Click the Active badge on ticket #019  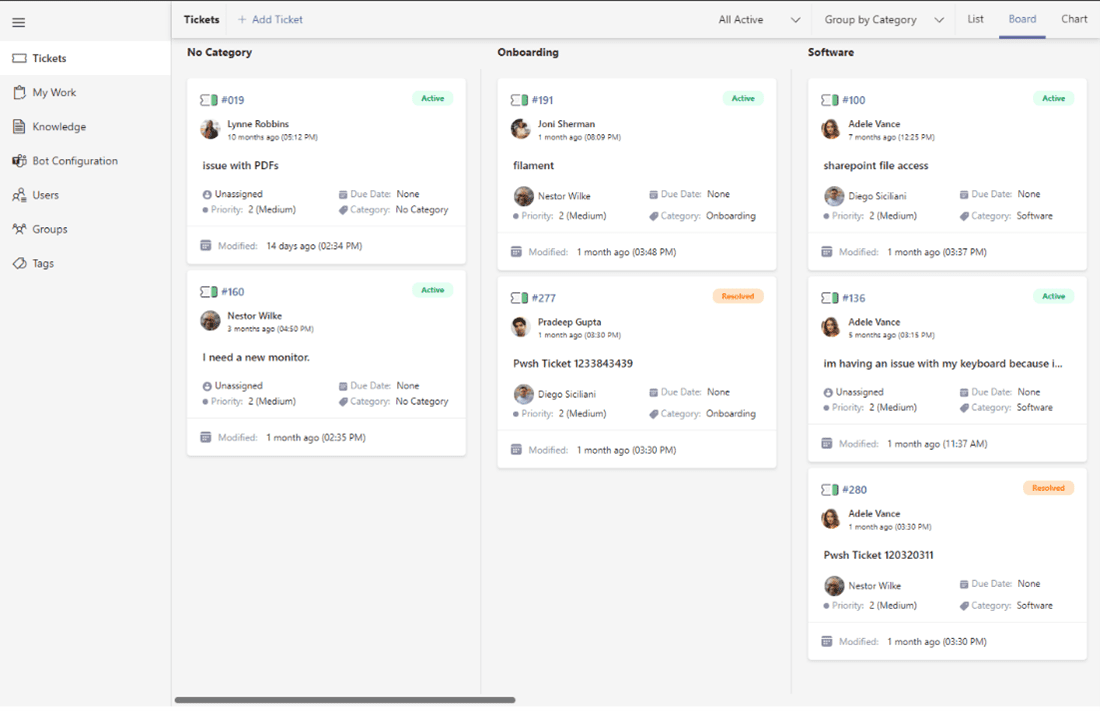pyautogui.click(x=433, y=98)
